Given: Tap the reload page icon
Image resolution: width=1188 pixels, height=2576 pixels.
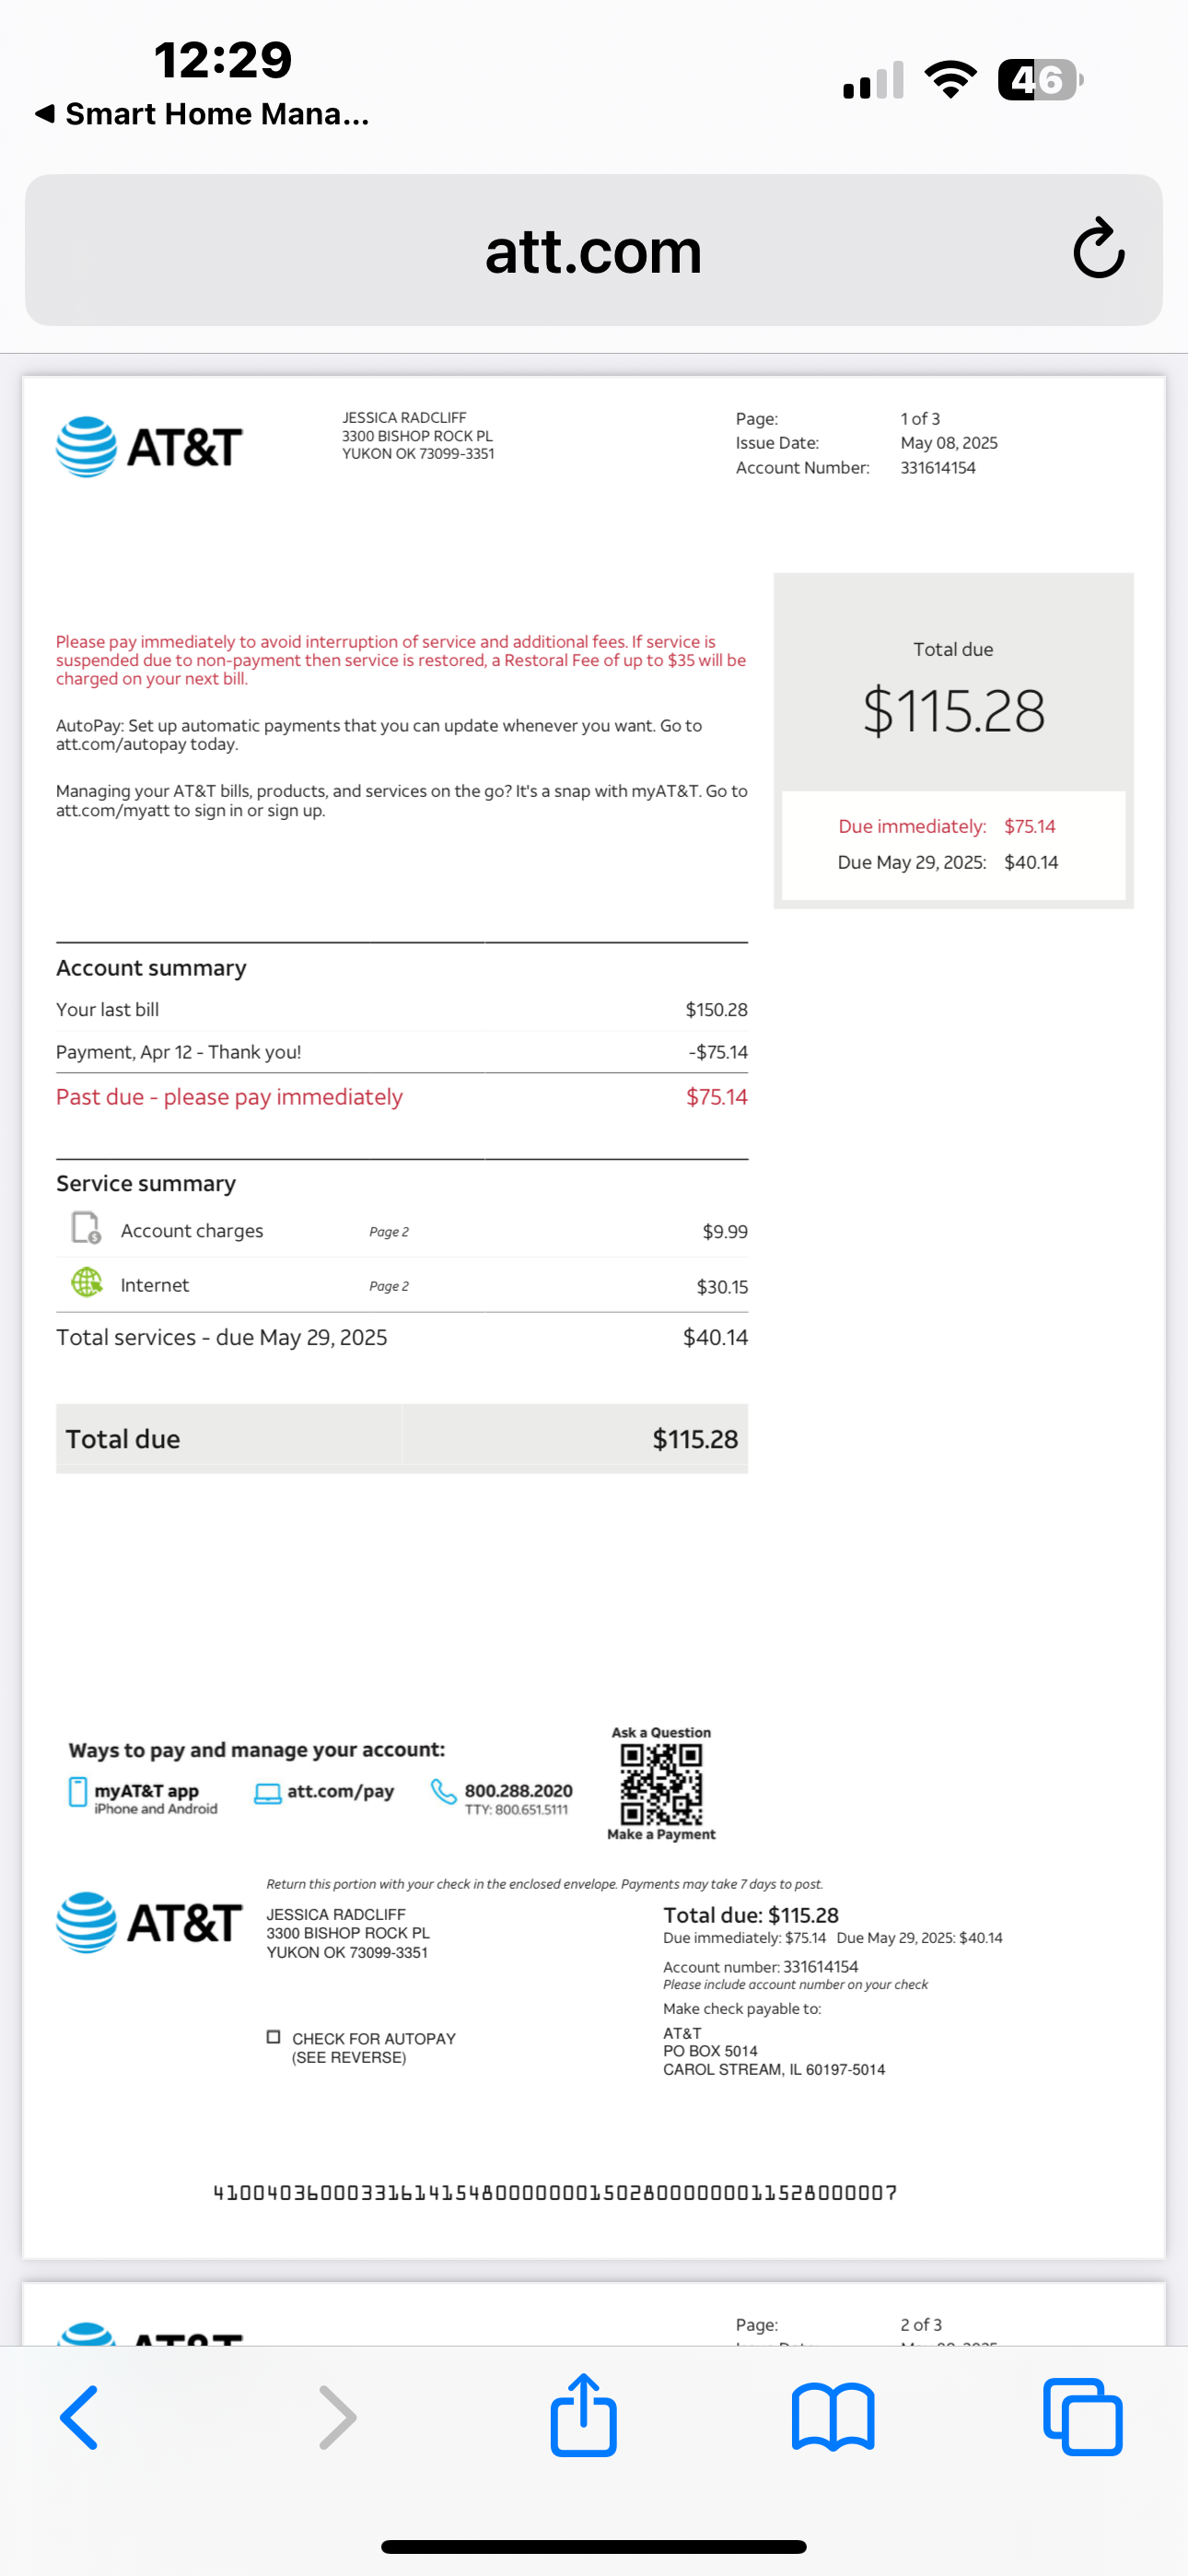Looking at the screenshot, I should [x=1098, y=248].
